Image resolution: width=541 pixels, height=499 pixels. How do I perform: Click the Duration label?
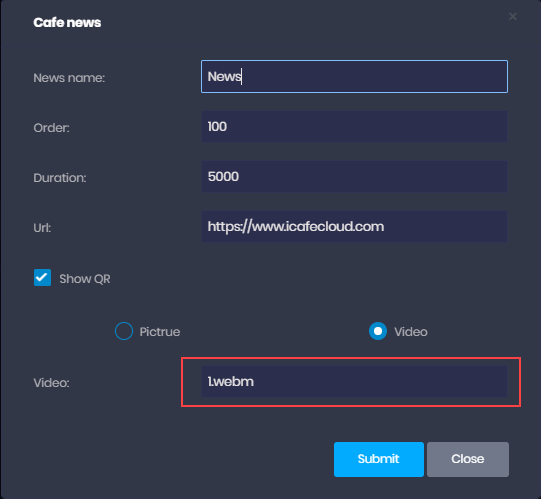click(60, 178)
